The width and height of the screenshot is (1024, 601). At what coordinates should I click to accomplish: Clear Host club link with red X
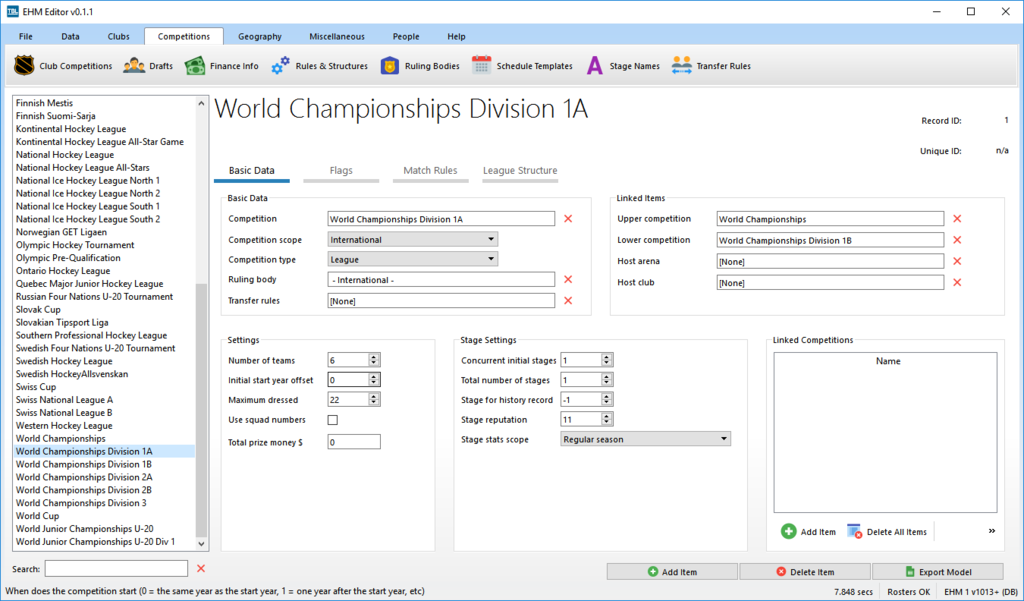[x=957, y=283]
